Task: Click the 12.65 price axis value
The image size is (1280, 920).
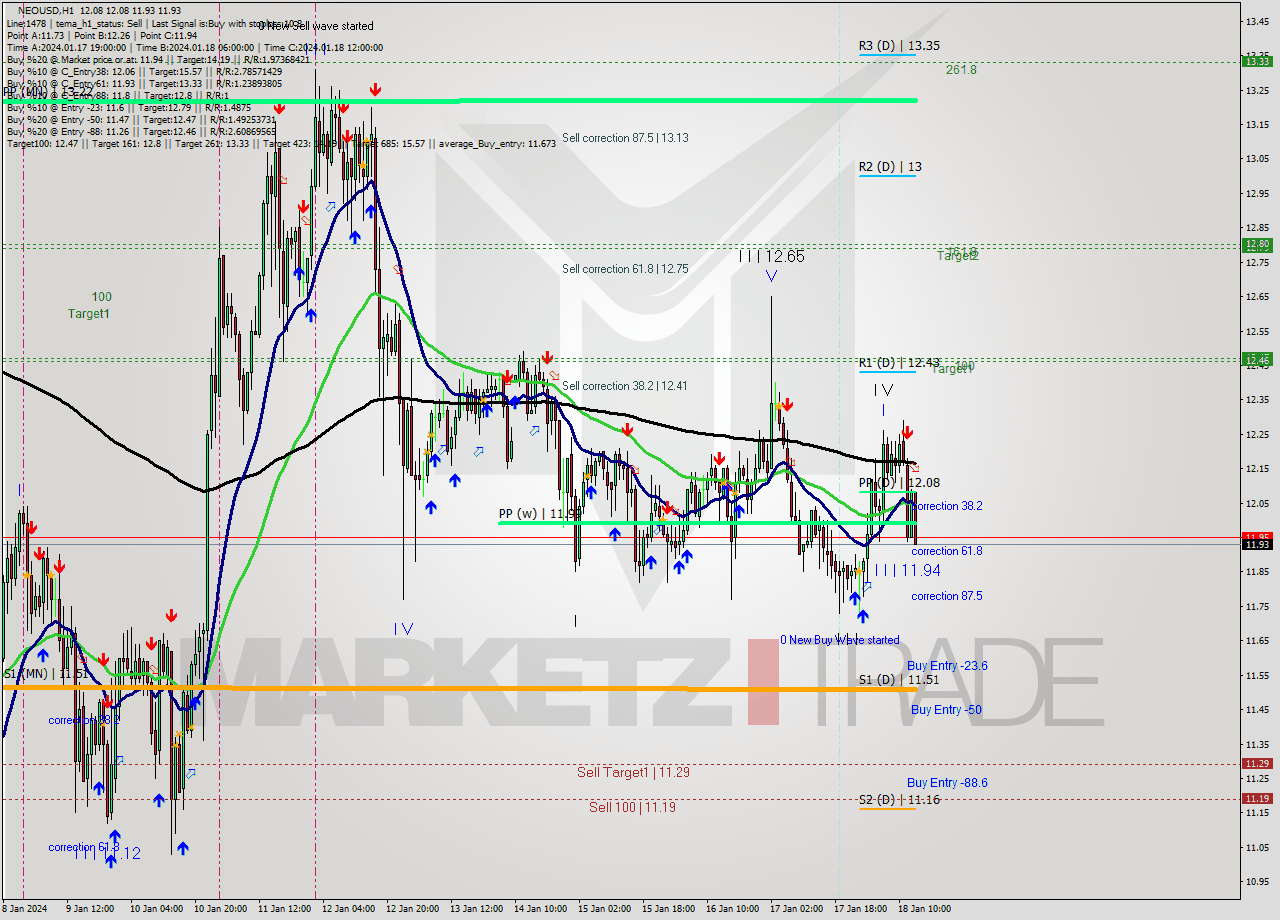Action: (1257, 296)
